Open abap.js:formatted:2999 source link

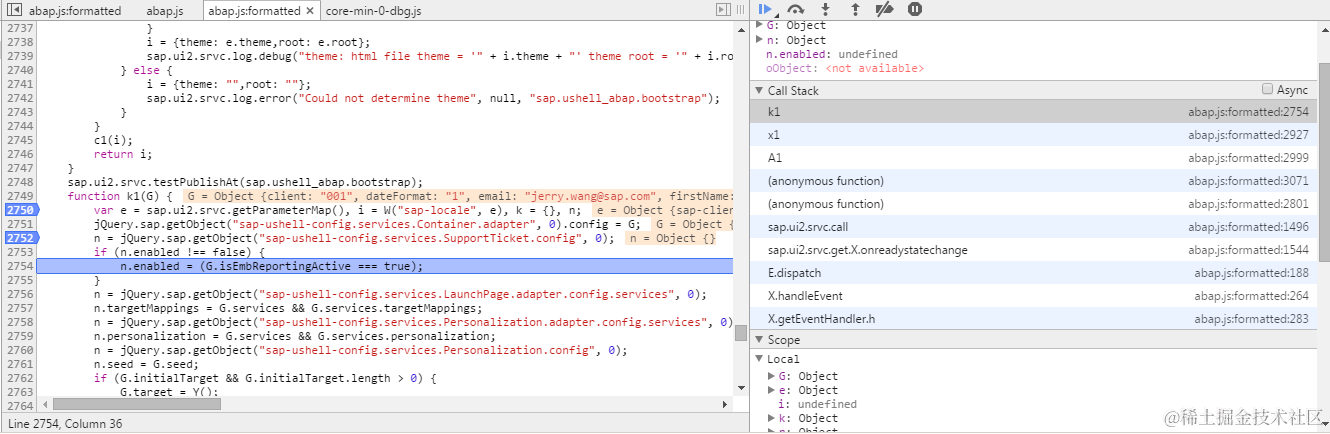(x=1248, y=158)
